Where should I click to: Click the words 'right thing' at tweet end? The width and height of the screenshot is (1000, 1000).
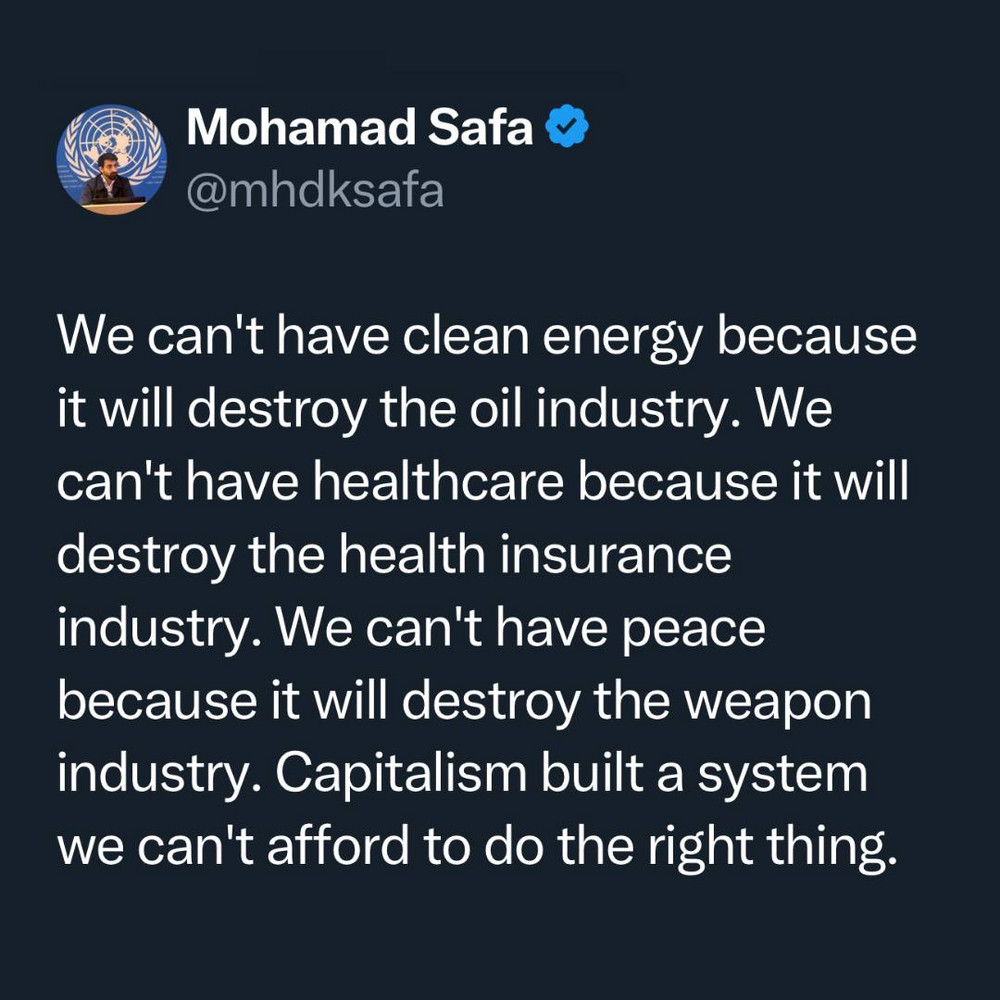pos(770,848)
